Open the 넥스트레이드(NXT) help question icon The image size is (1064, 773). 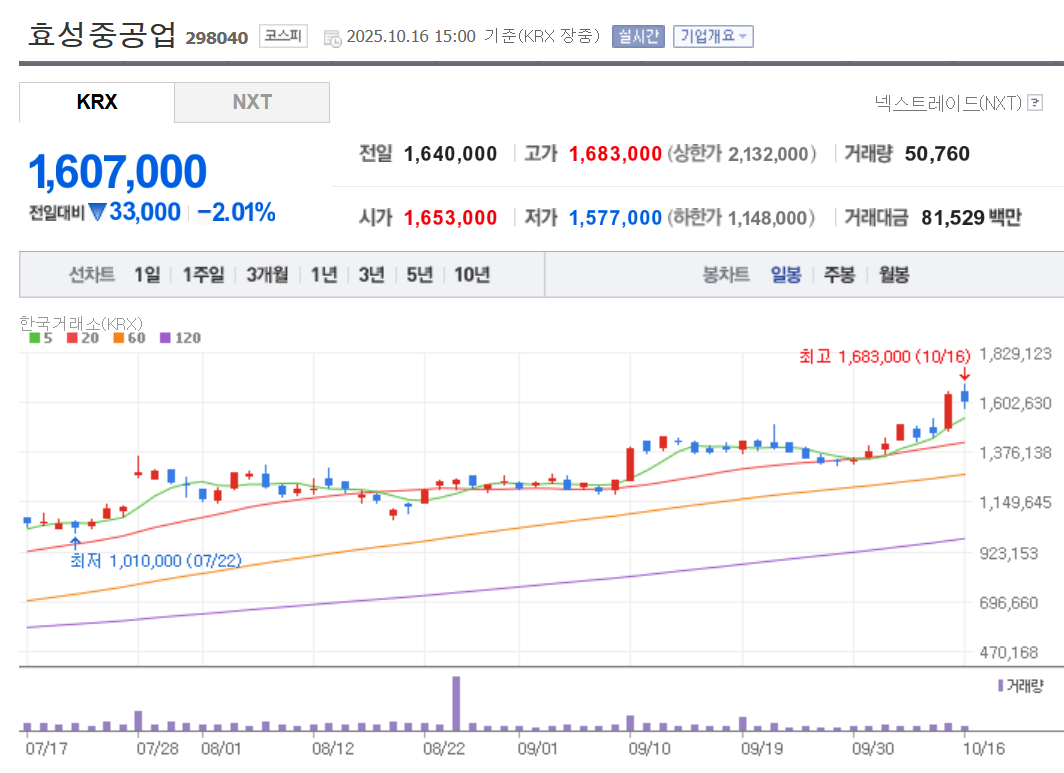[1035, 102]
